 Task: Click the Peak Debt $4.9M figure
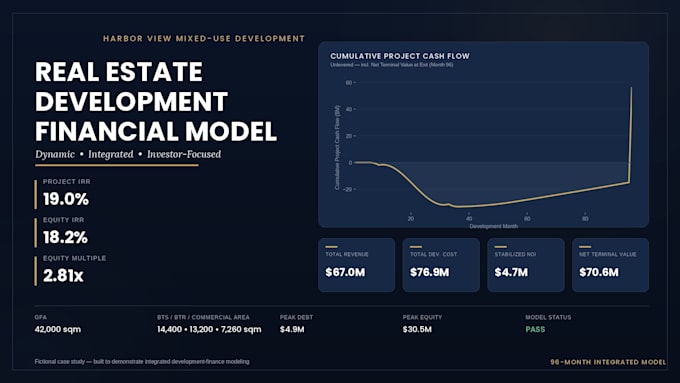292,329
